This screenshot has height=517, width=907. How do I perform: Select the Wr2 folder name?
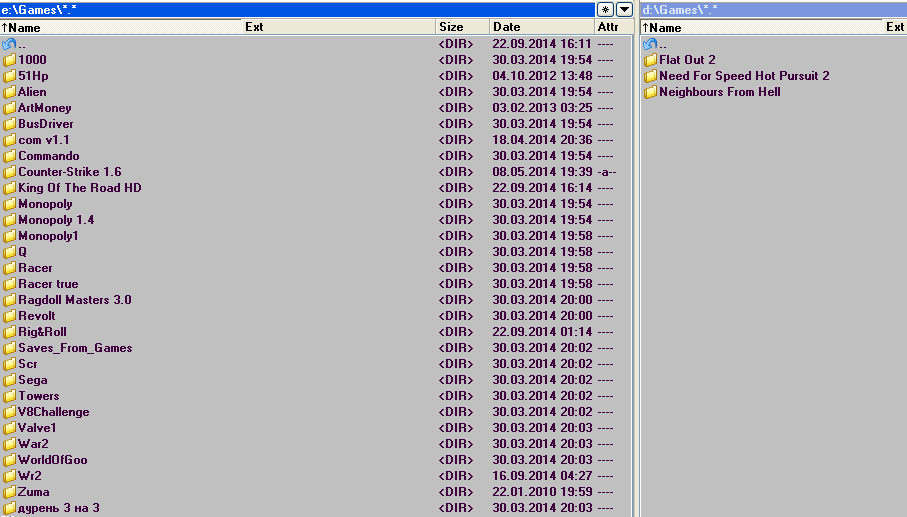click(x=30, y=476)
